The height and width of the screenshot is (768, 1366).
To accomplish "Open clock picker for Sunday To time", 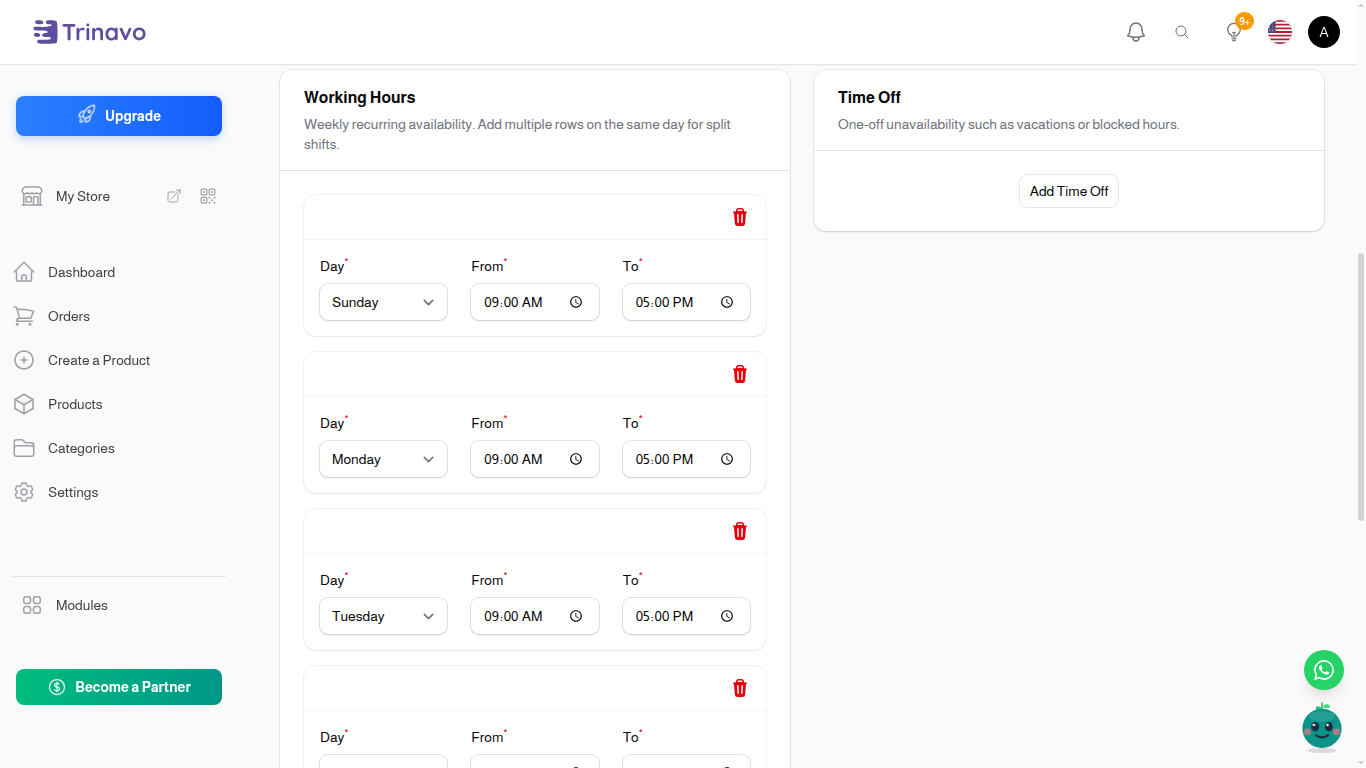I will pos(727,302).
